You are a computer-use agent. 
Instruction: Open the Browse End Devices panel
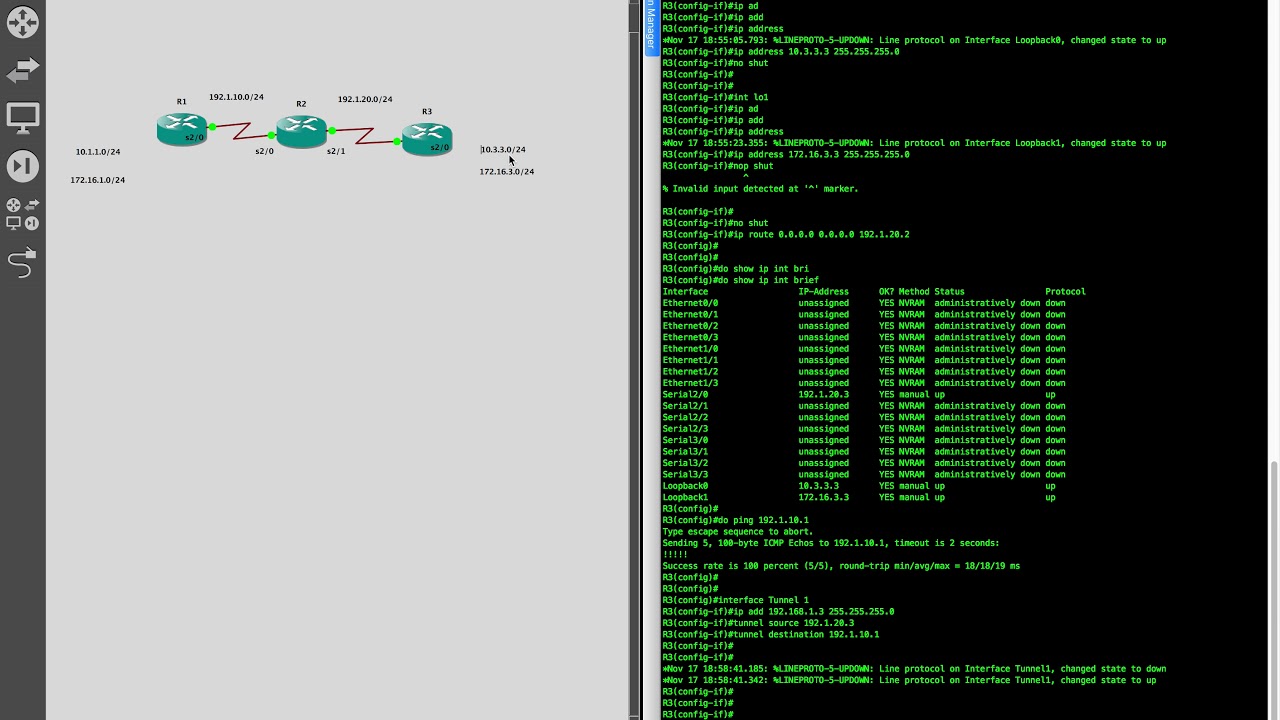click(x=22, y=118)
